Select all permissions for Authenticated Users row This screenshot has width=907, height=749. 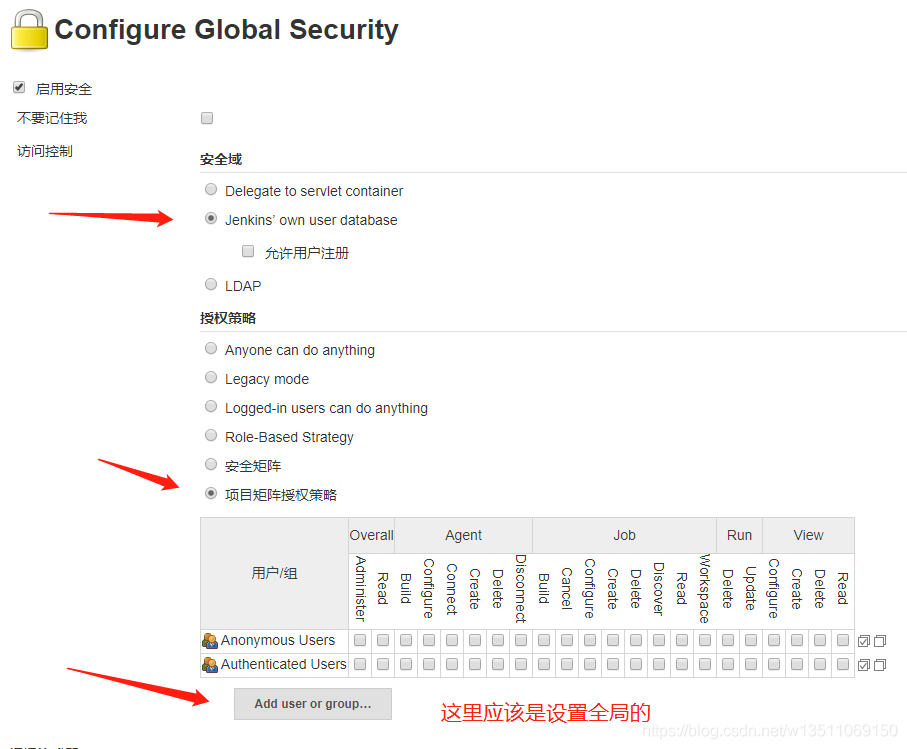point(864,665)
